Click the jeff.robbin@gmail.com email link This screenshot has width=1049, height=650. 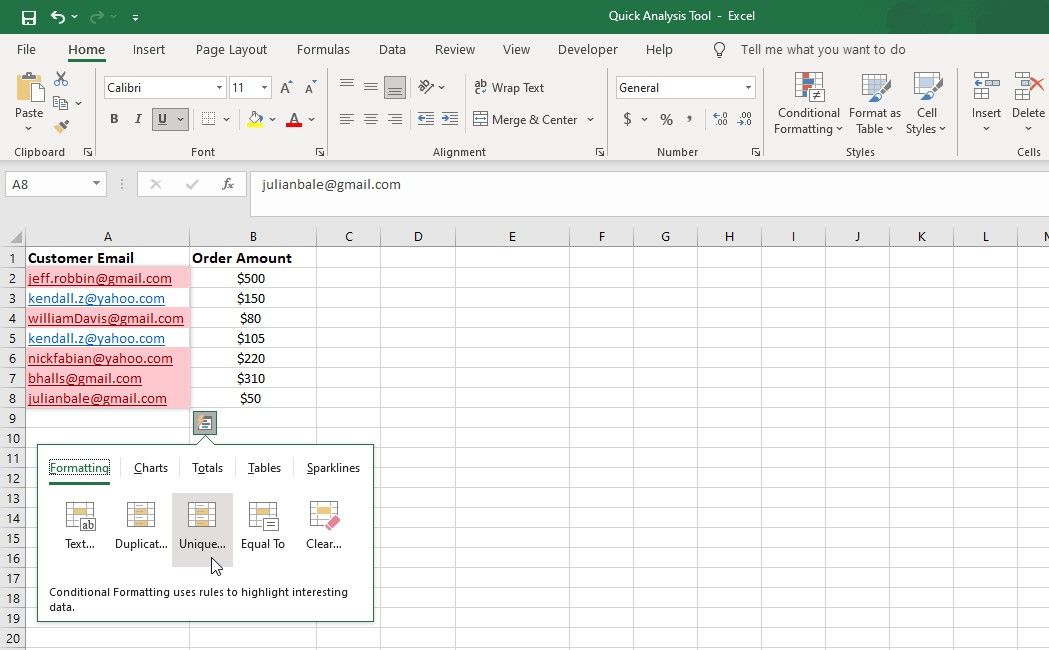tap(100, 278)
